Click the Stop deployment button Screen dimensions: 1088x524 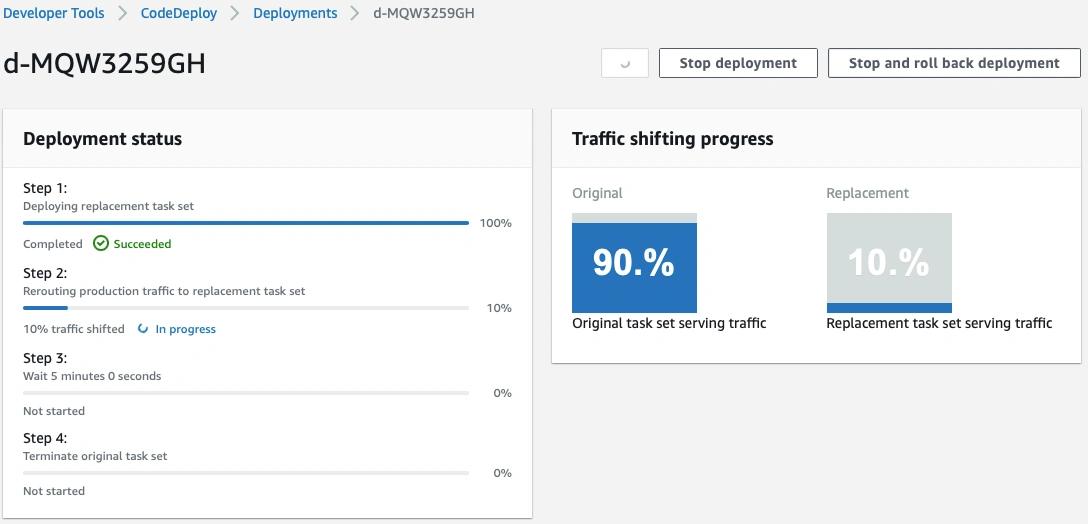(738, 63)
